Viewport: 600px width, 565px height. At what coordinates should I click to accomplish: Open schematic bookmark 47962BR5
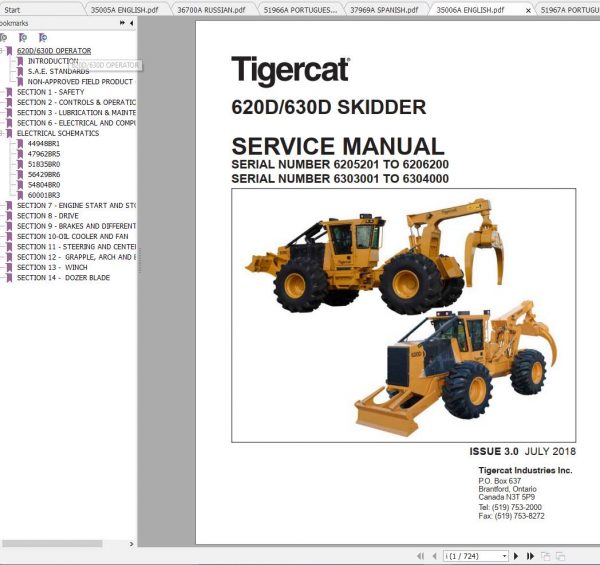[44, 154]
